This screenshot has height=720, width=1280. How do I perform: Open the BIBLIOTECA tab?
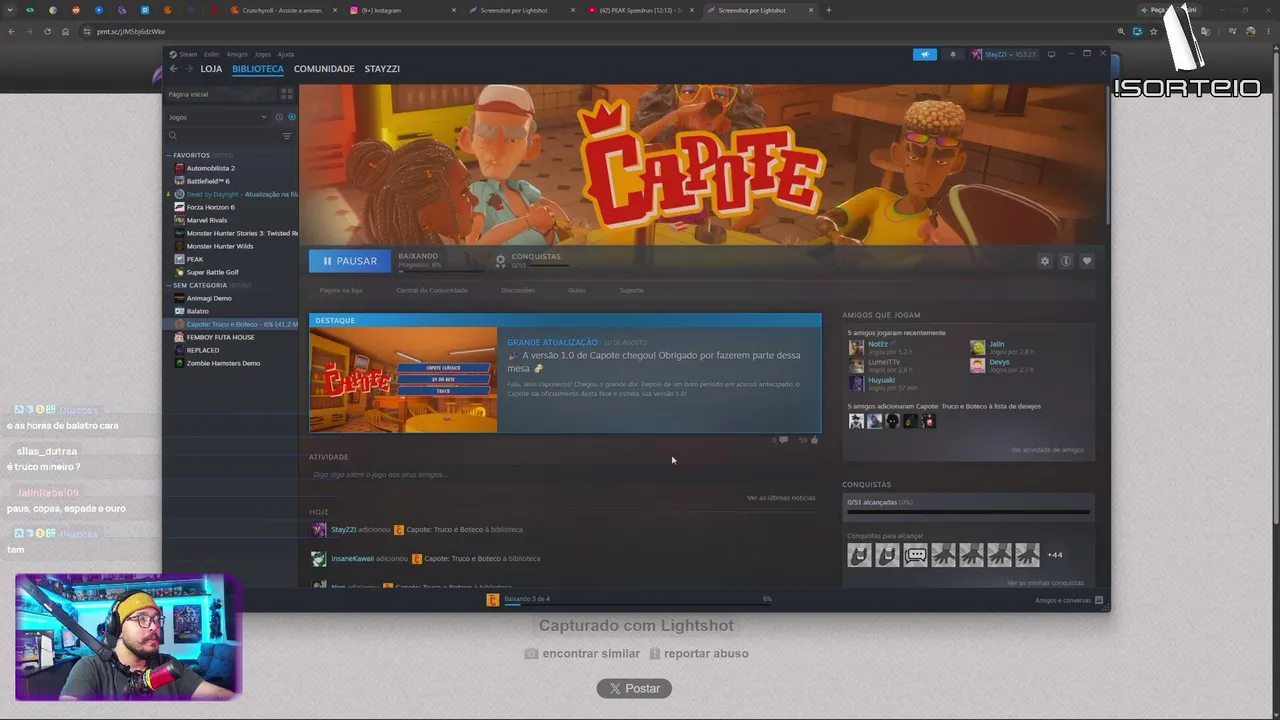click(x=258, y=69)
